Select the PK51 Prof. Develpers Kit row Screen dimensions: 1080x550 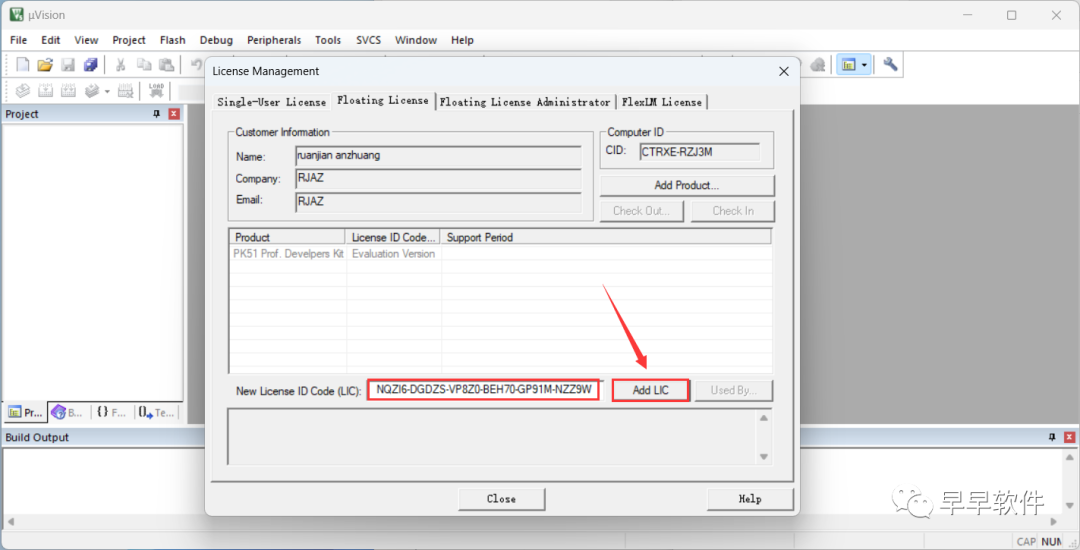click(500, 253)
